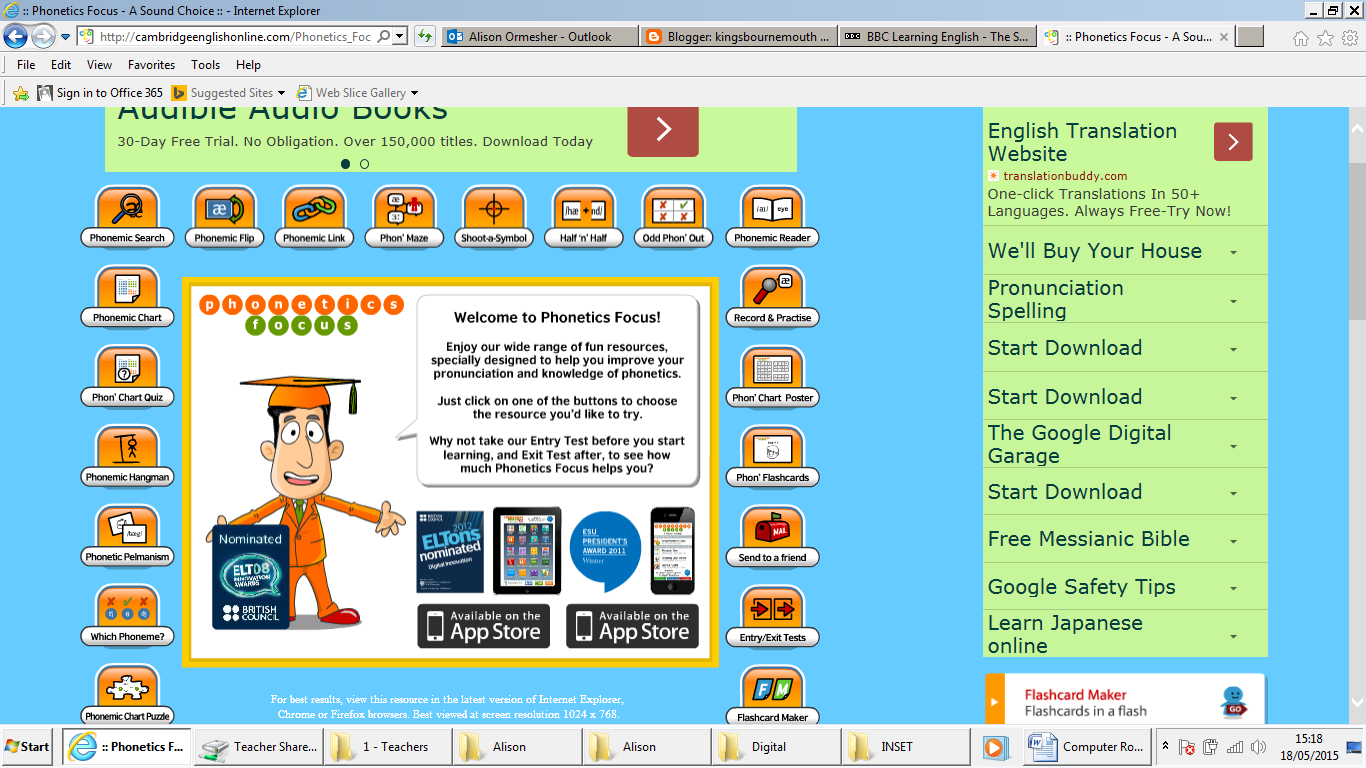Open the Favorites menu

pyautogui.click(x=151, y=65)
